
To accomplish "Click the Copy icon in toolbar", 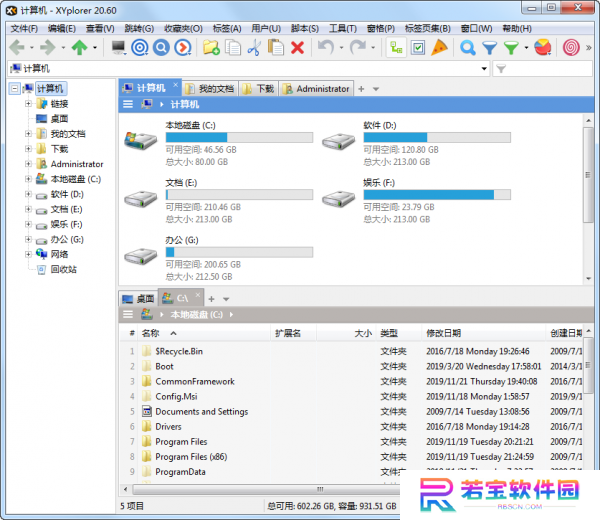I will click(x=233, y=47).
